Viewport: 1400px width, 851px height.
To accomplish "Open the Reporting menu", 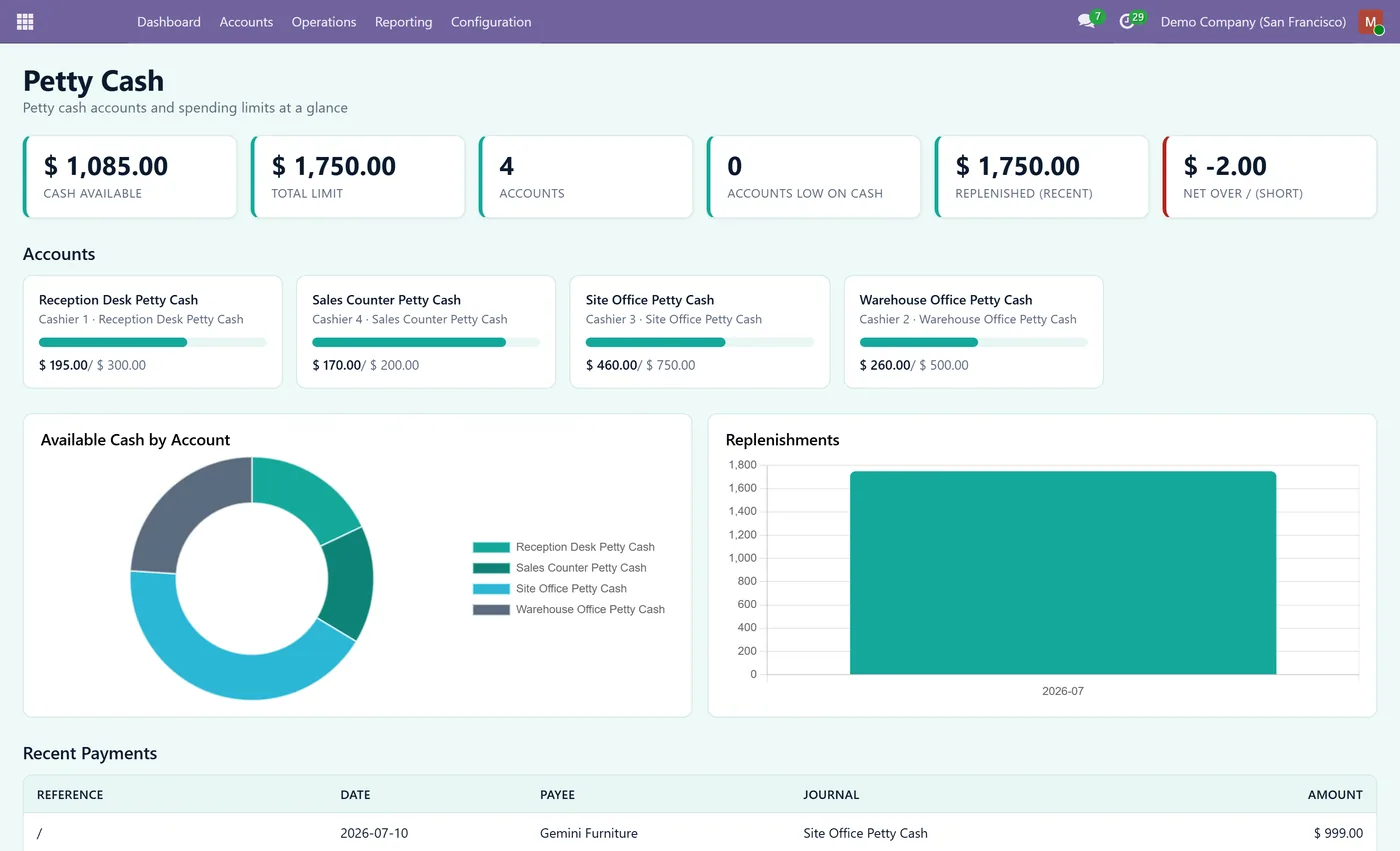I will [x=404, y=21].
